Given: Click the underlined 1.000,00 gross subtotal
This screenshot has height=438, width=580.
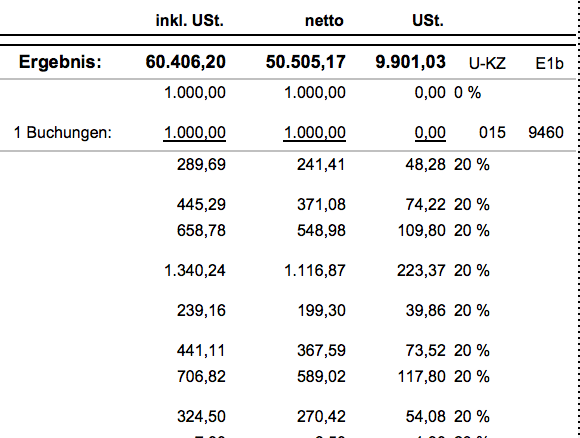Looking at the screenshot, I should click(x=195, y=133).
